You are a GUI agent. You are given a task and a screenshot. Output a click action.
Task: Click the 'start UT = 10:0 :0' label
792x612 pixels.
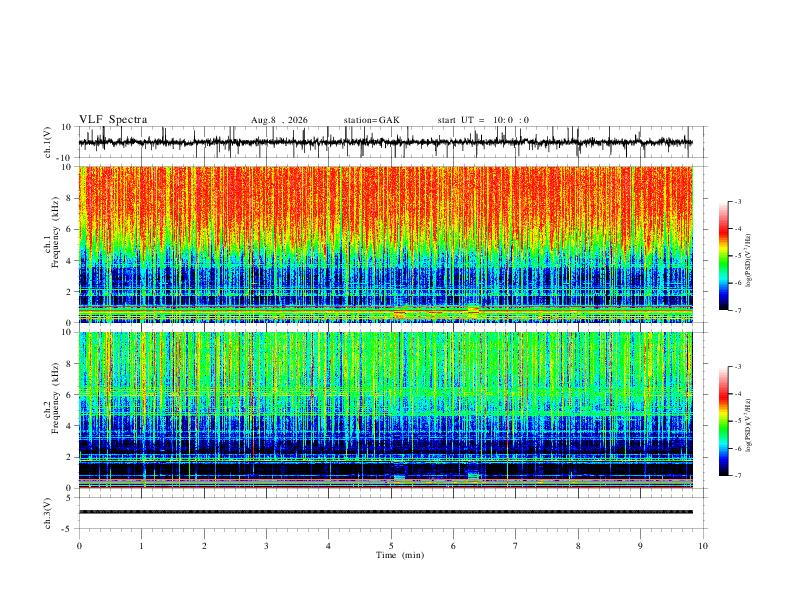click(483, 120)
